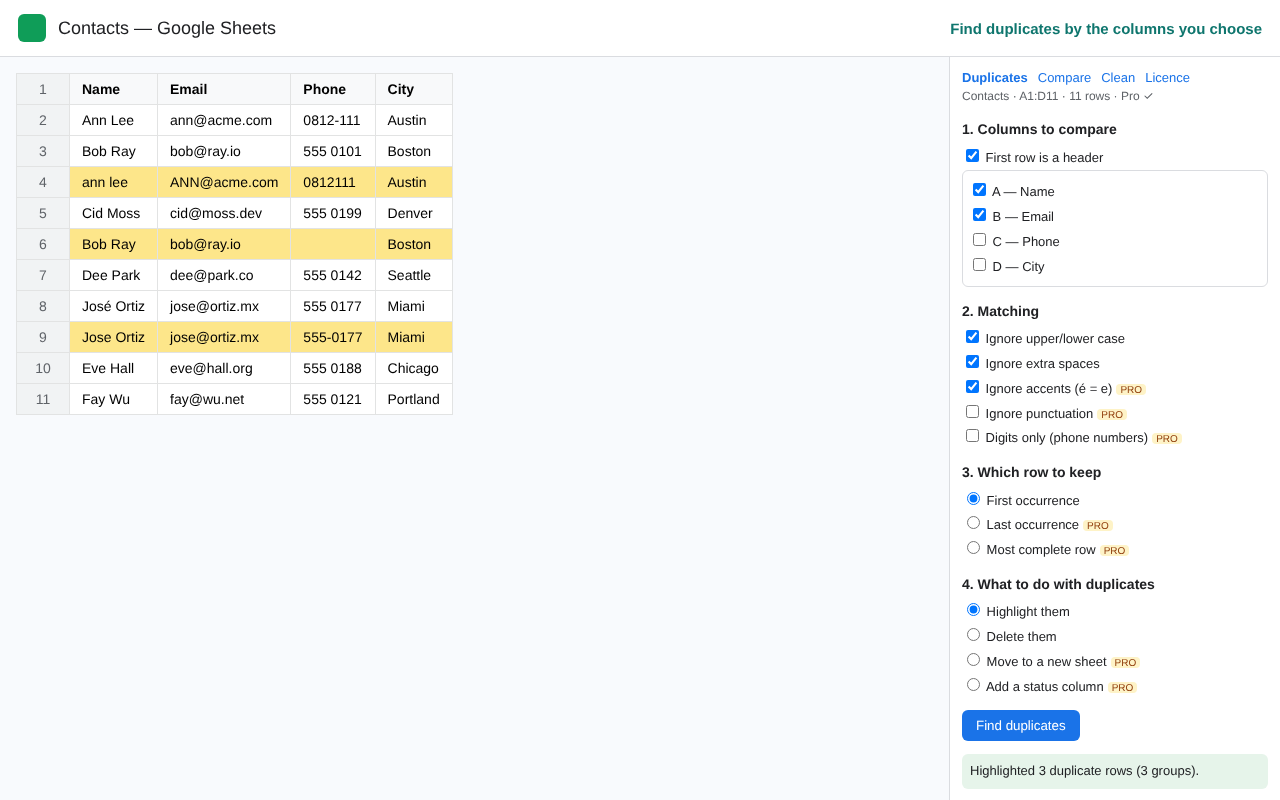1280x800 pixels.
Task: Select highlighted cell ANN@acme.com
Action: tap(224, 182)
